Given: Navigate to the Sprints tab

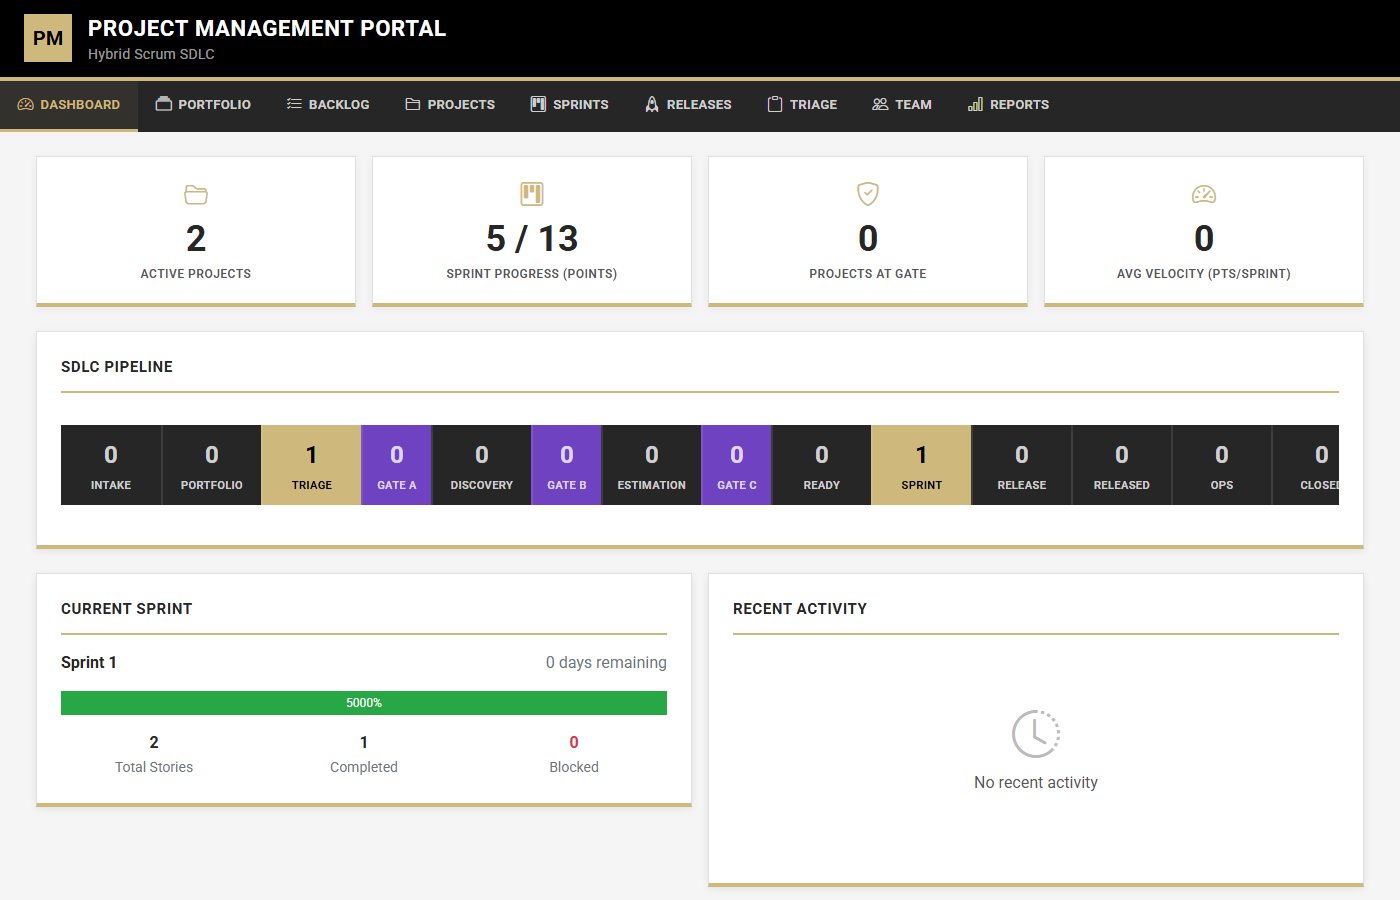Looking at the screenshot, I should coord(569,105).
